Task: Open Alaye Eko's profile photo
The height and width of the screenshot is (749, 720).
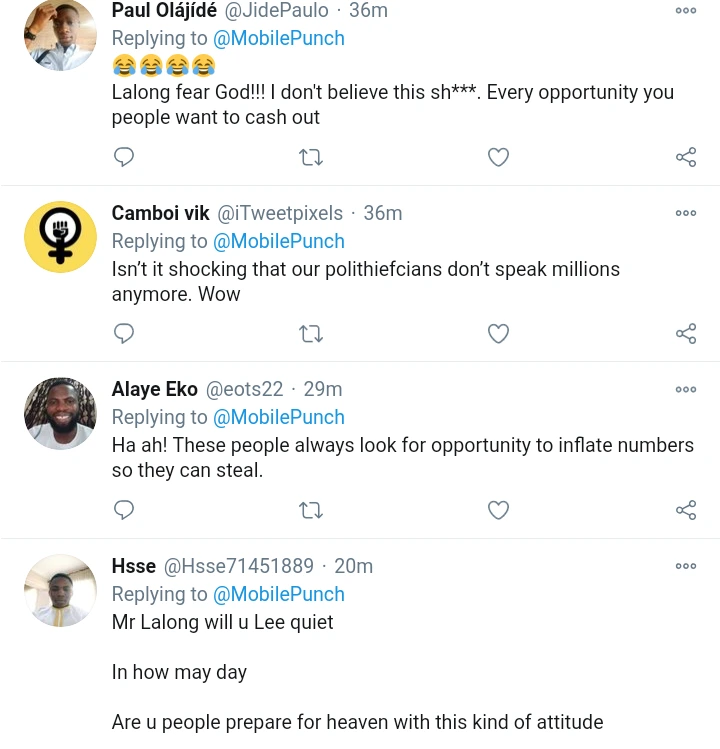Action: click(x=60, y=413)
